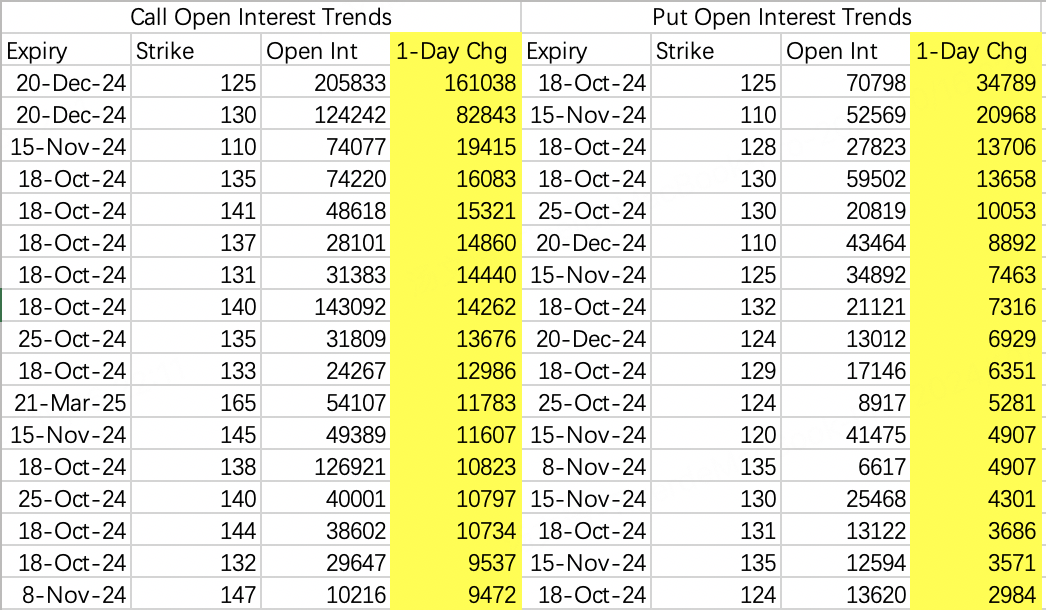This screenshot has height=610, width=1046.
Task: Select the cell showing 82843
Action: pyautogui.click(x=455, y=114)
